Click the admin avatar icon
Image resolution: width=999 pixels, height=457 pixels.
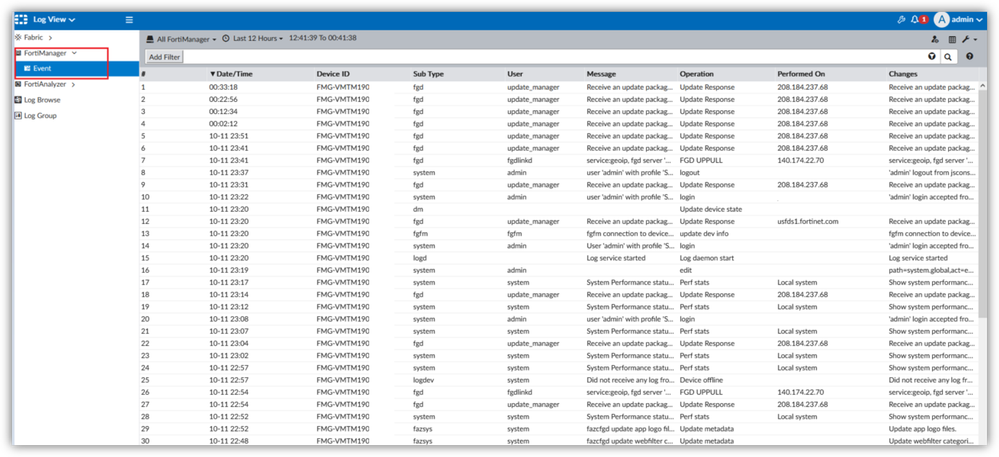pos(942,20)
